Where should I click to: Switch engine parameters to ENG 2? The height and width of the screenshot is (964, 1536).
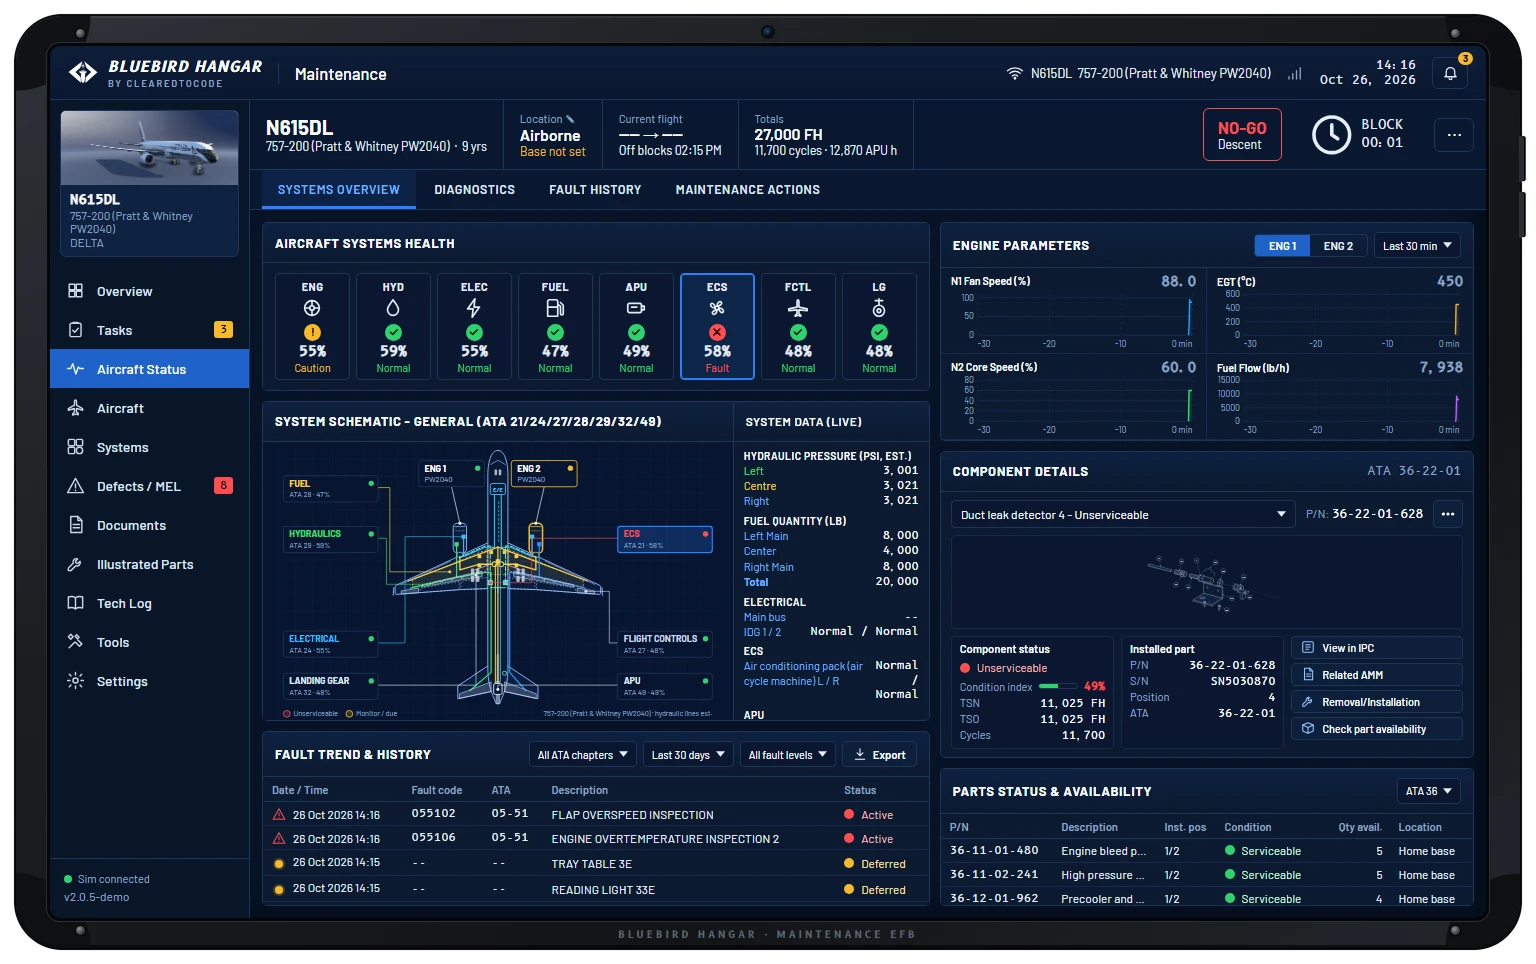point(1338,246)
